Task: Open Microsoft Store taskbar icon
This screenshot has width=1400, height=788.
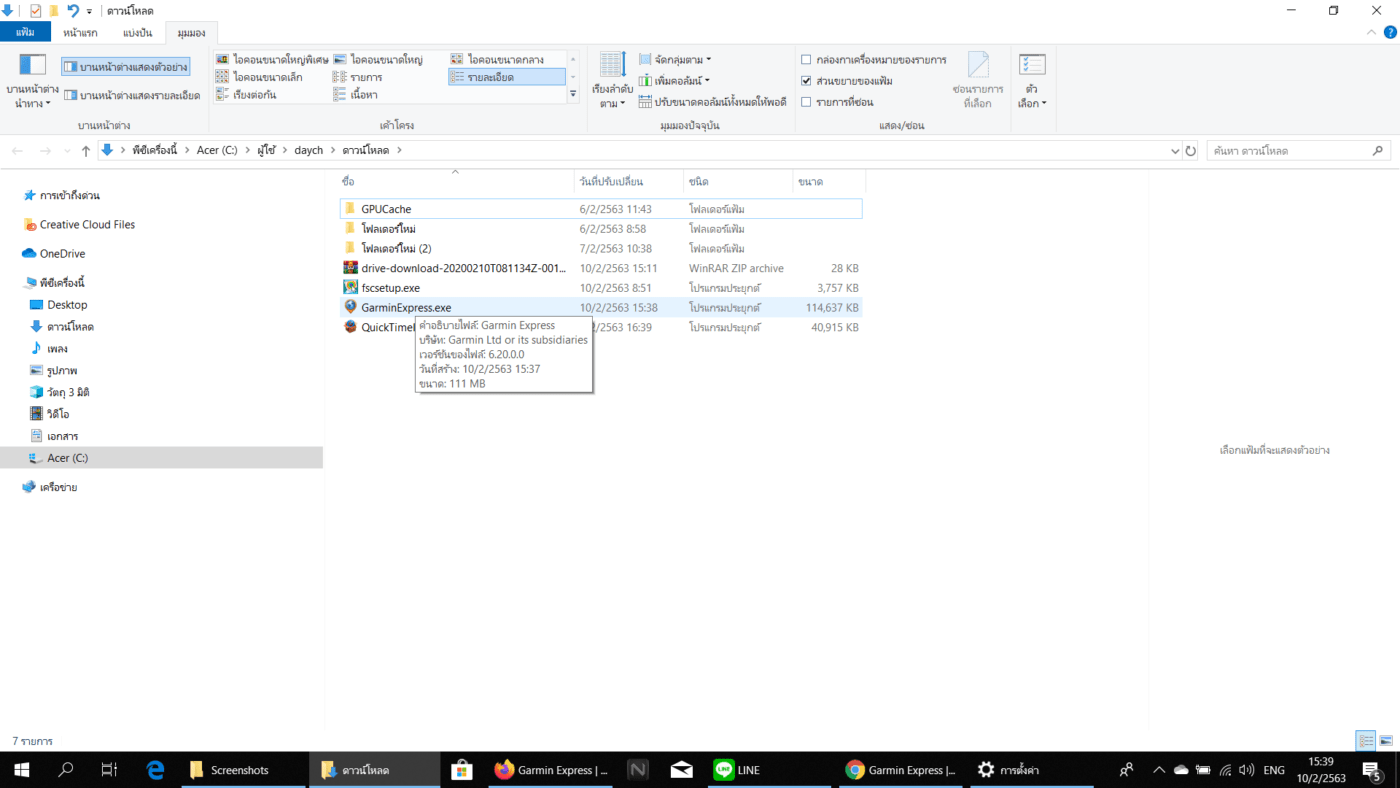Action: click(461, 770)
